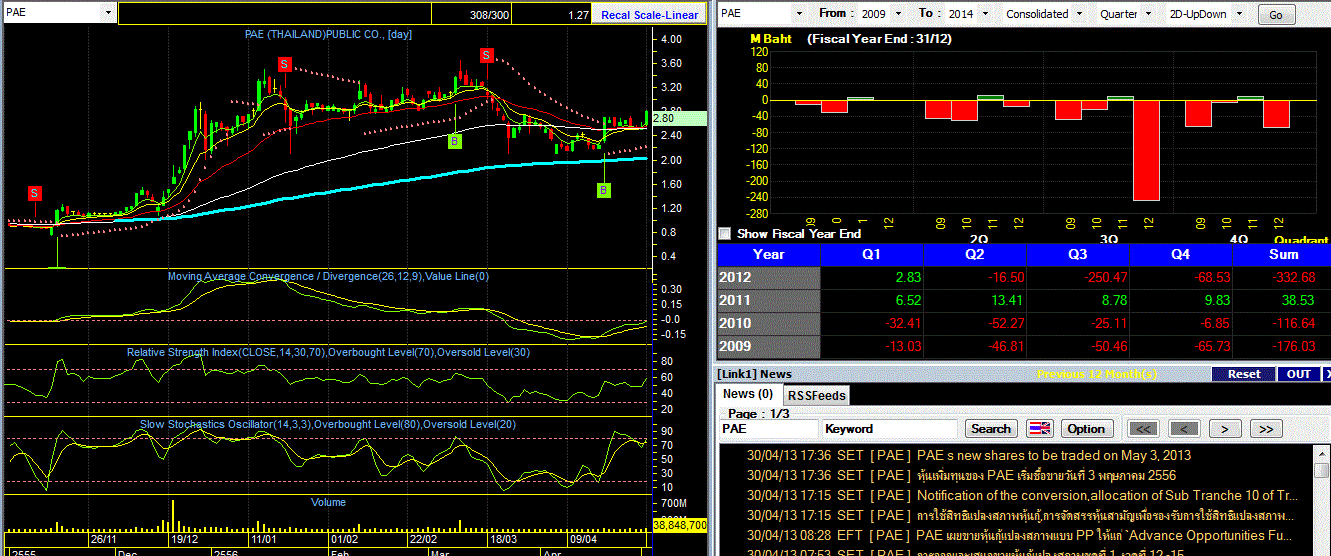Click the Volume panel title
The image size is (1331, 556).
pos(328,502)
